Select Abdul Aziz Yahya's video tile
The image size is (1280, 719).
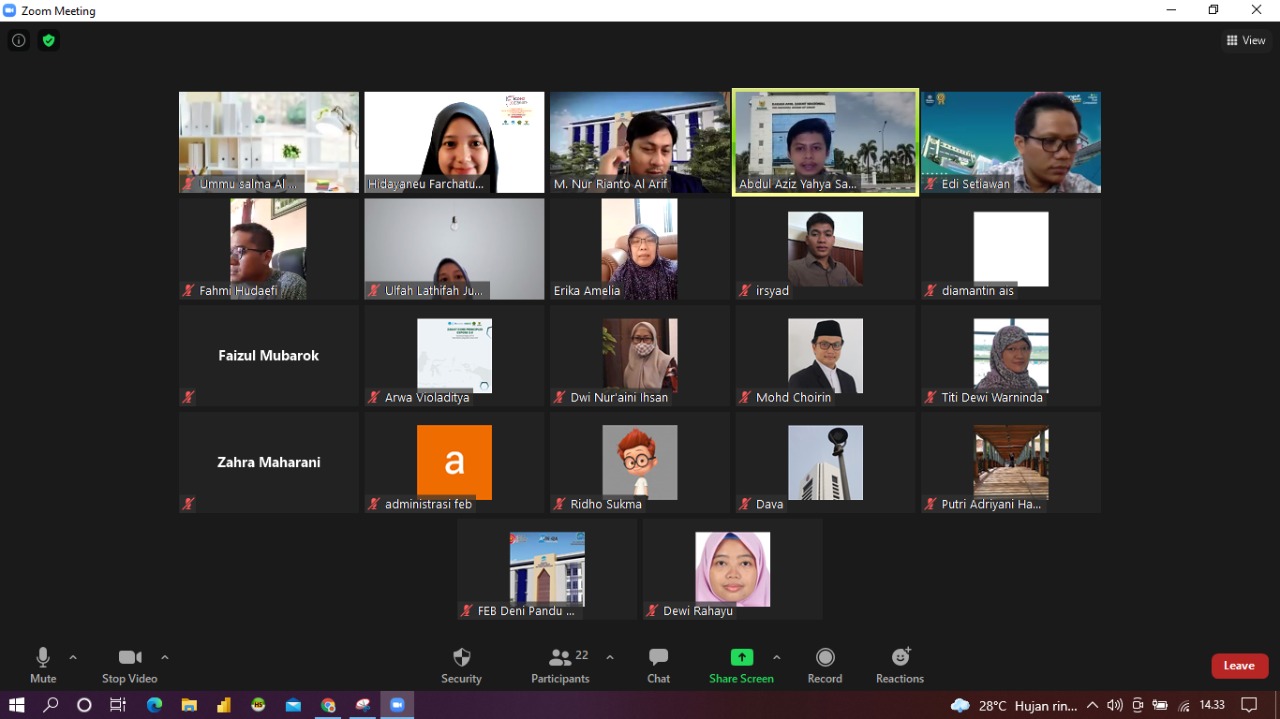click(x=825, y=142)
